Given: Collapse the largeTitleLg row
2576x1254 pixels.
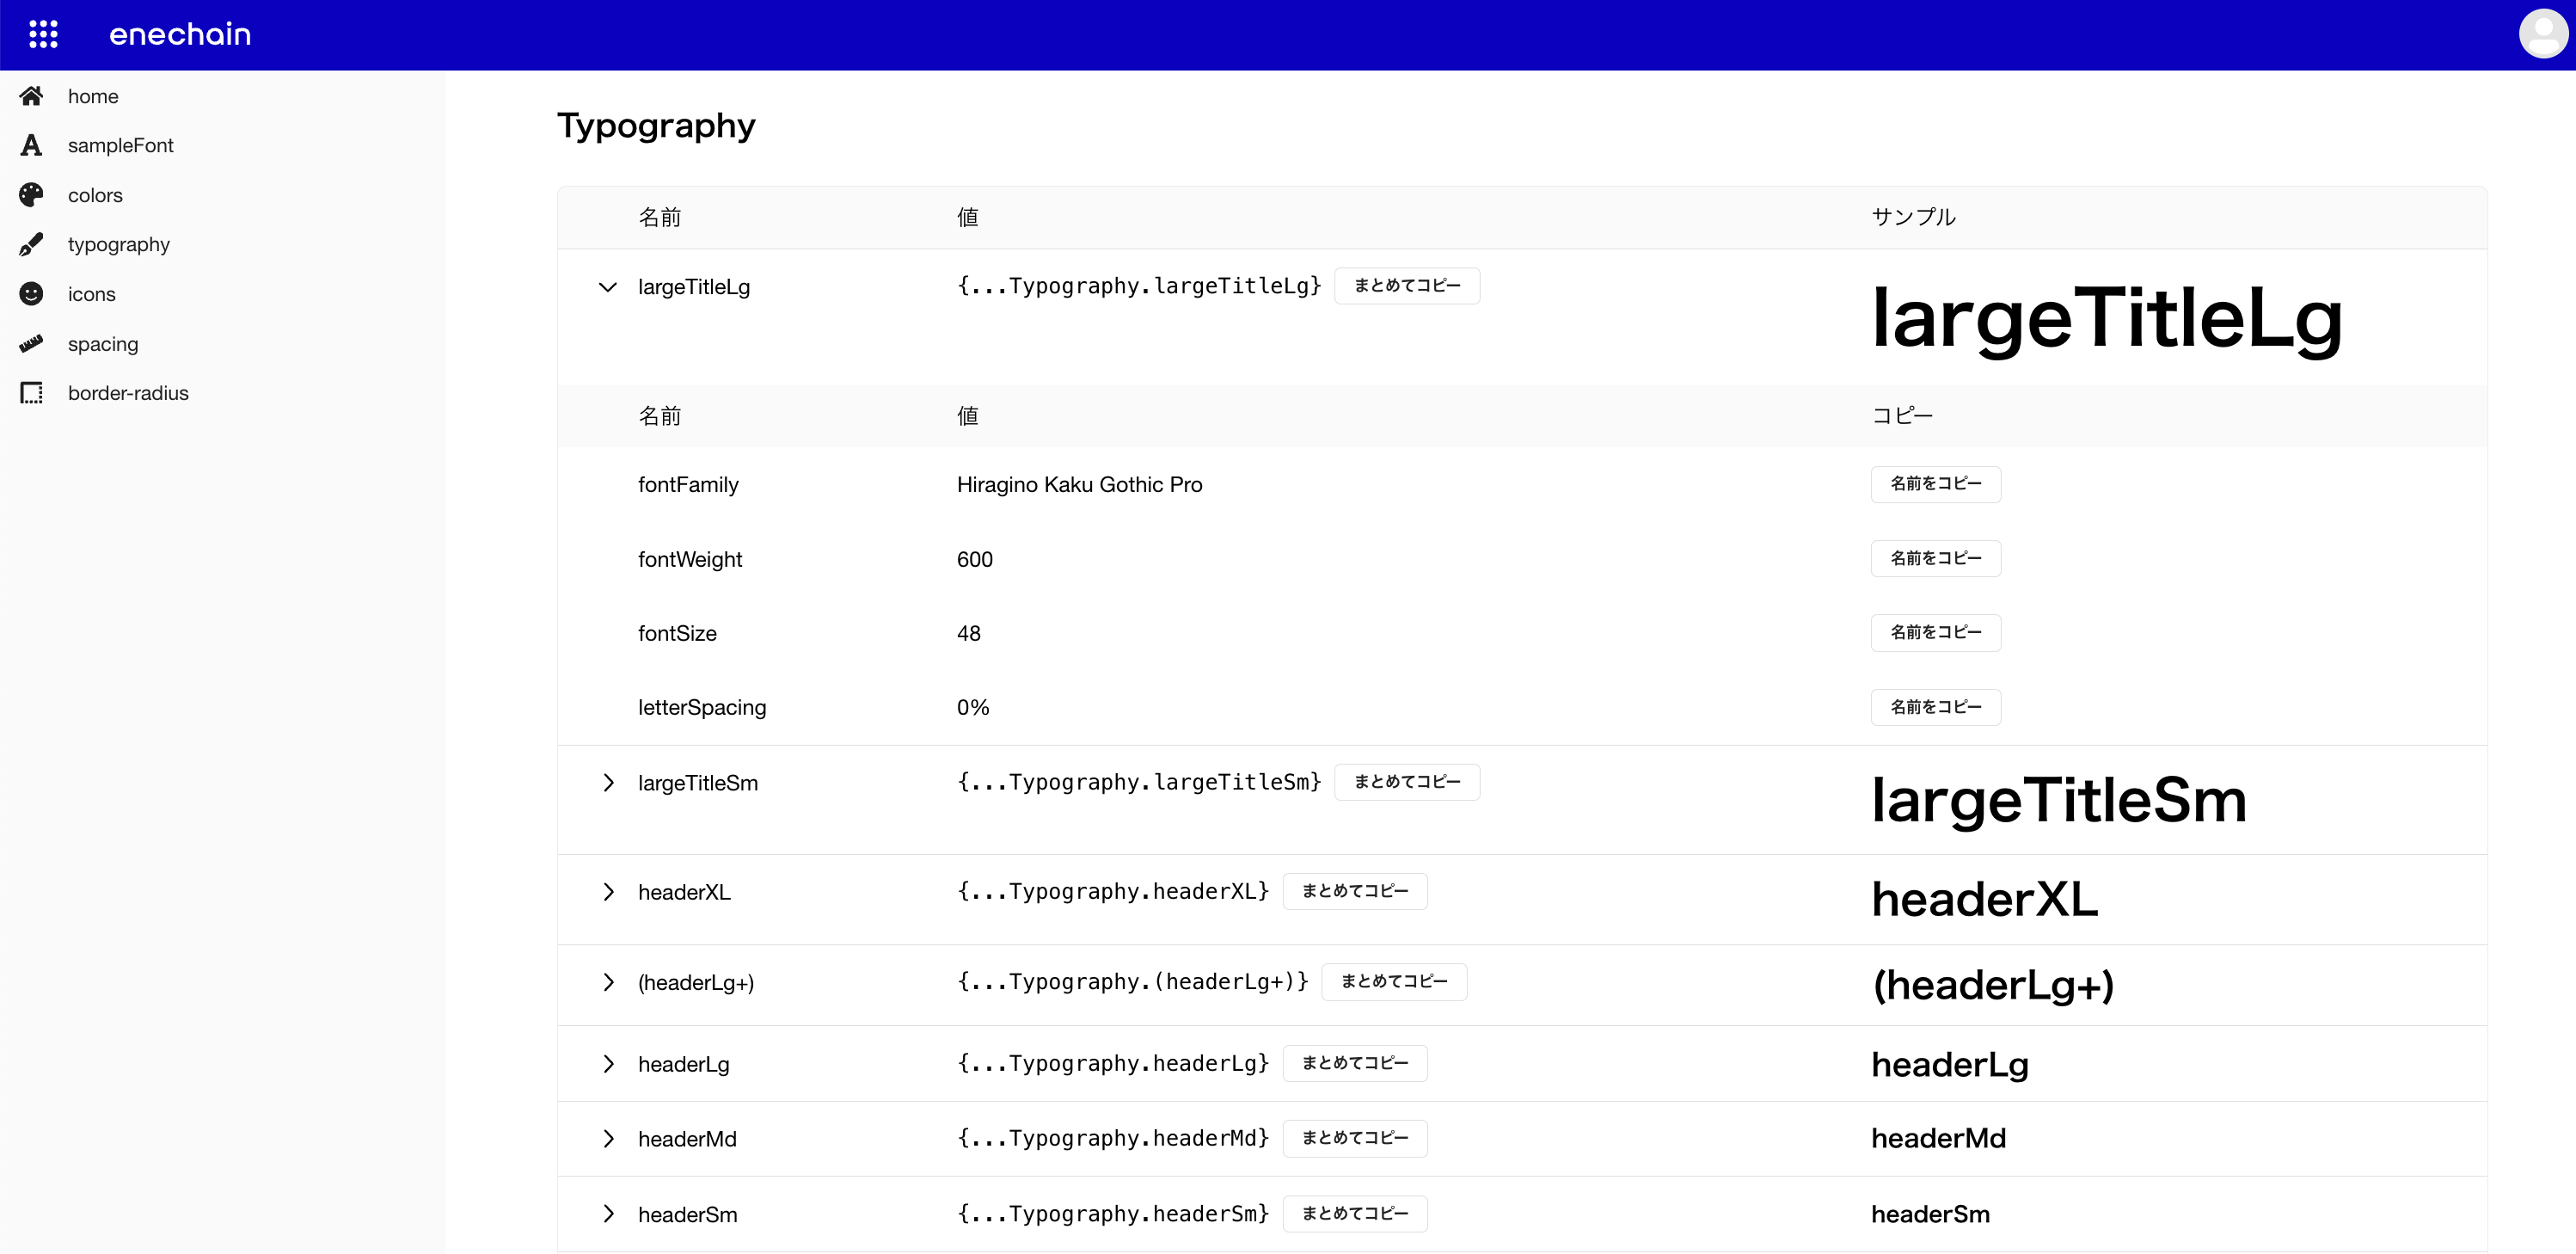Looking at the screenshot, I should pos(607,287).
